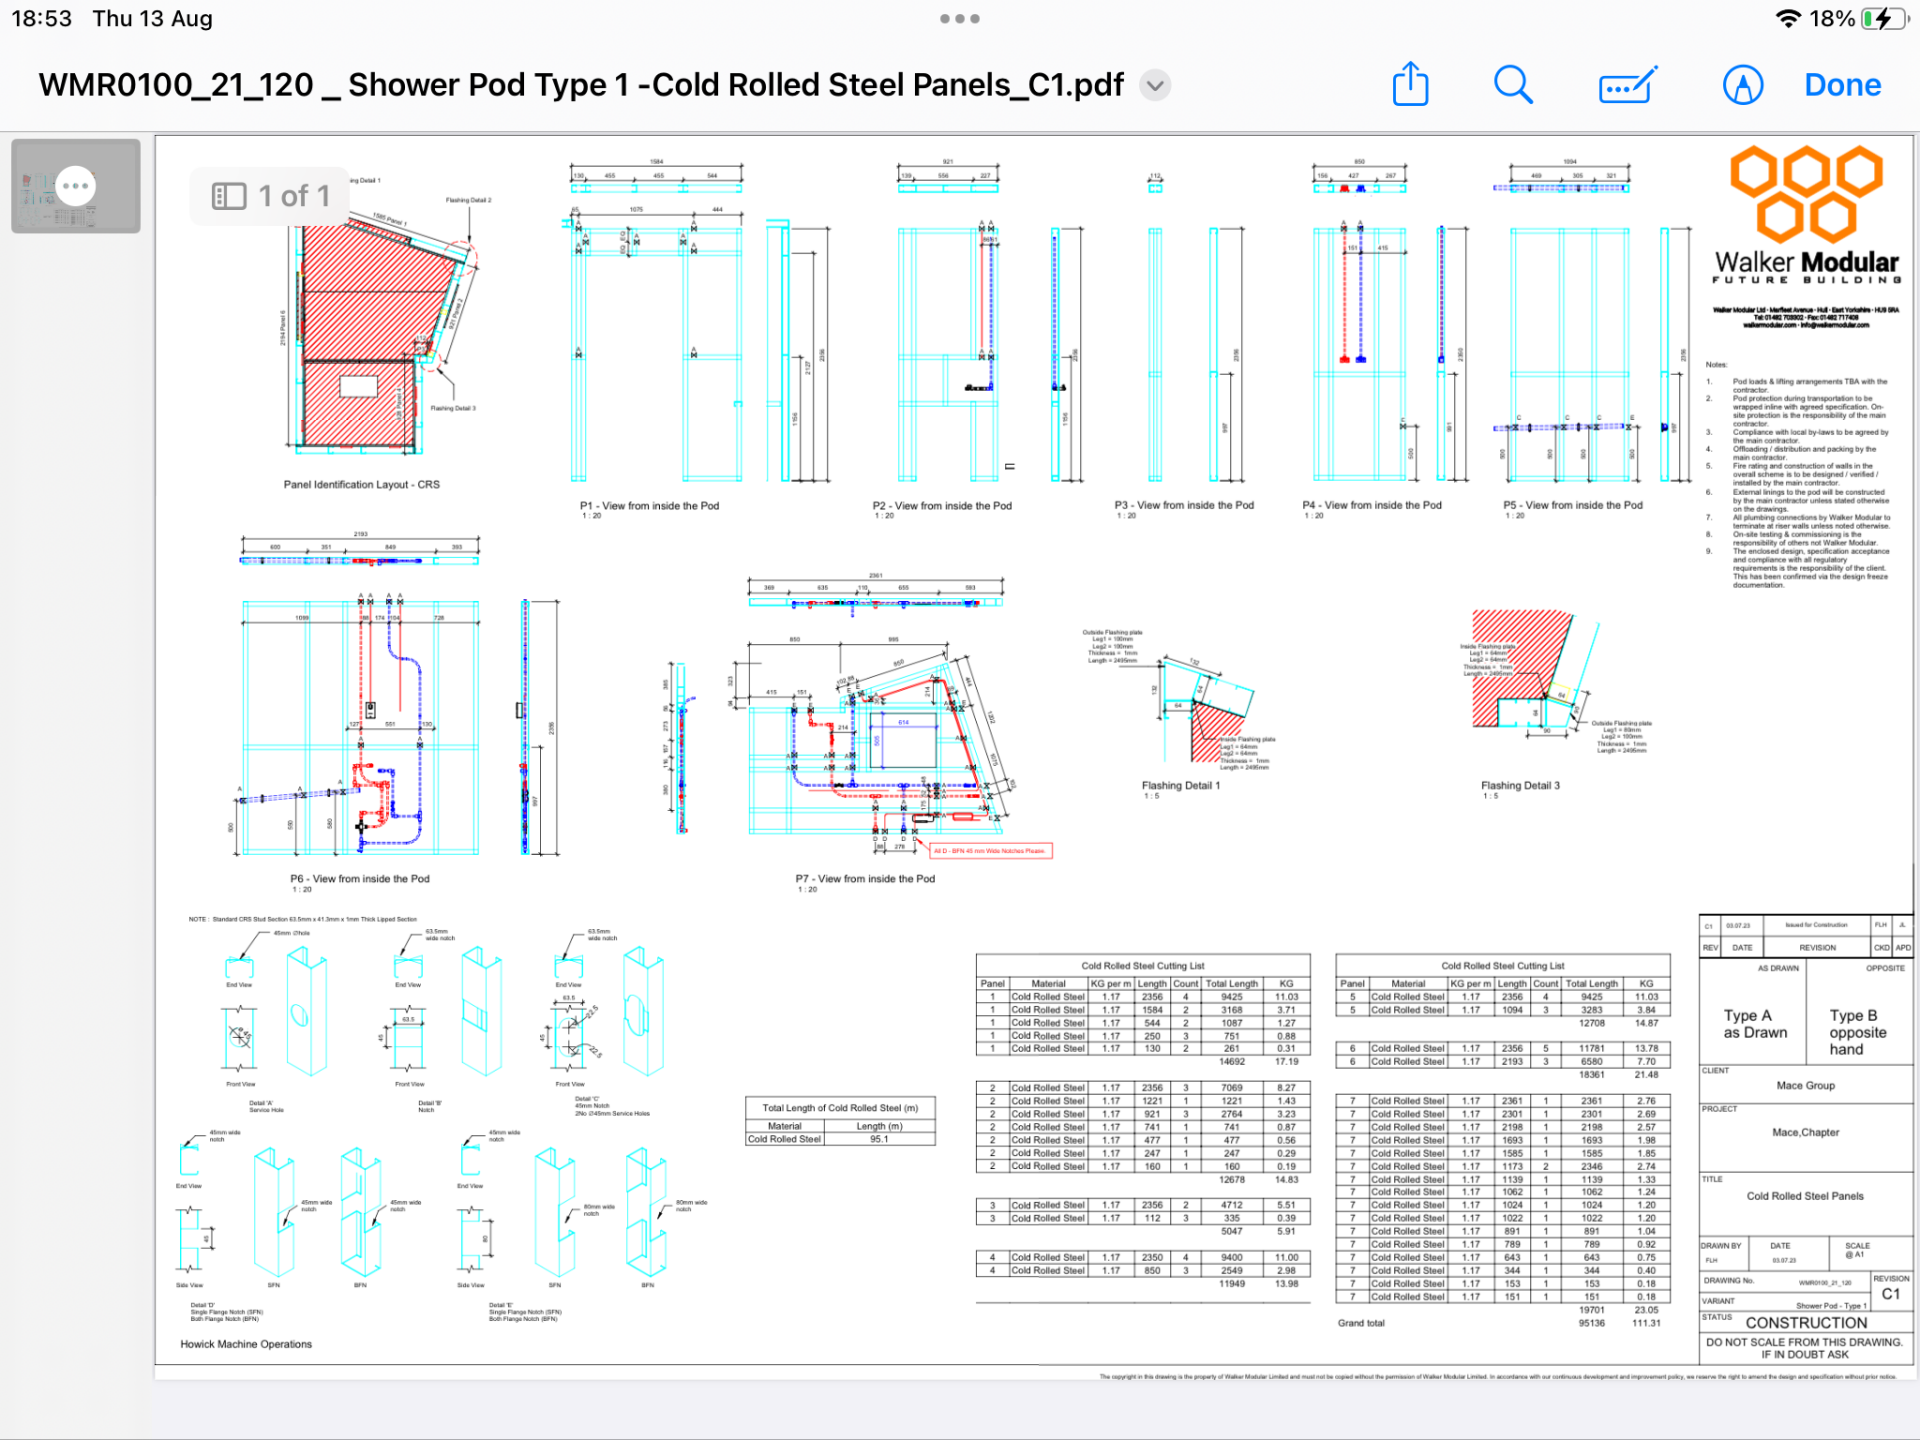The height and width of the screenshot is (1440, 1920).
Task: Tap 'Type B opposite hand' cell
Action: pyautogui.click(x=1857, y=1032)
